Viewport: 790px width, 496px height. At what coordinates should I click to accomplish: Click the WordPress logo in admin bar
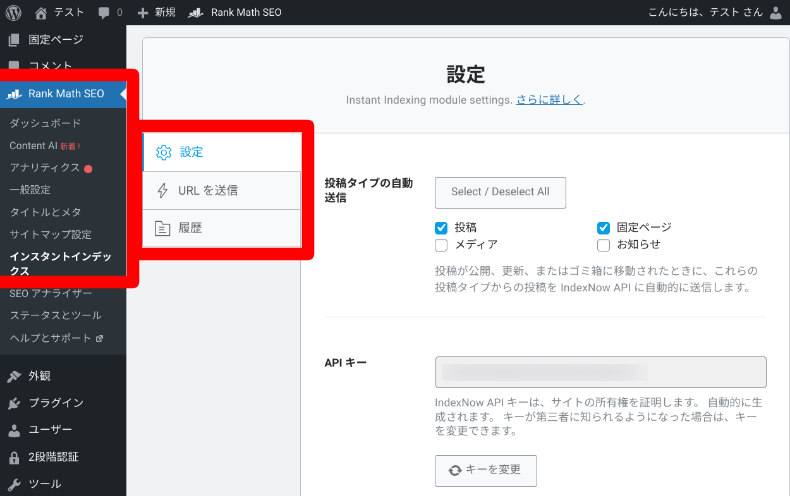click(x=13, y=13)
